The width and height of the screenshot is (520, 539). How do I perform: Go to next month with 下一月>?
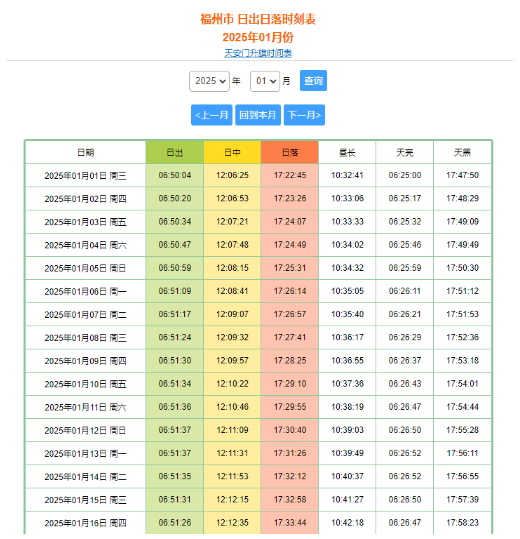click(x=304, y=115)
